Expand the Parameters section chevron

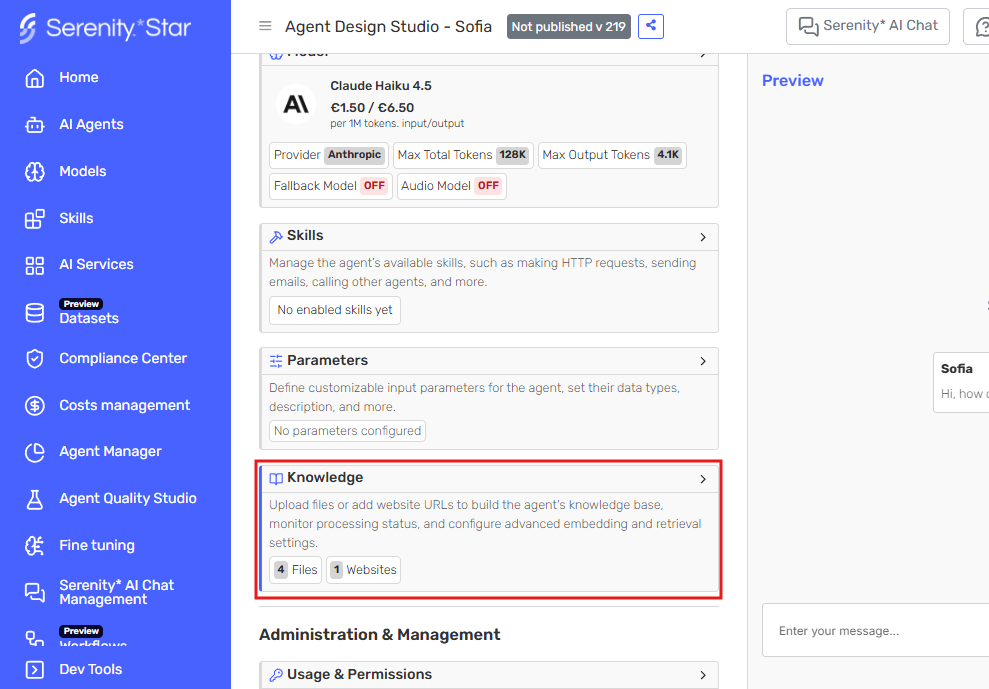[x=703, y=362]
